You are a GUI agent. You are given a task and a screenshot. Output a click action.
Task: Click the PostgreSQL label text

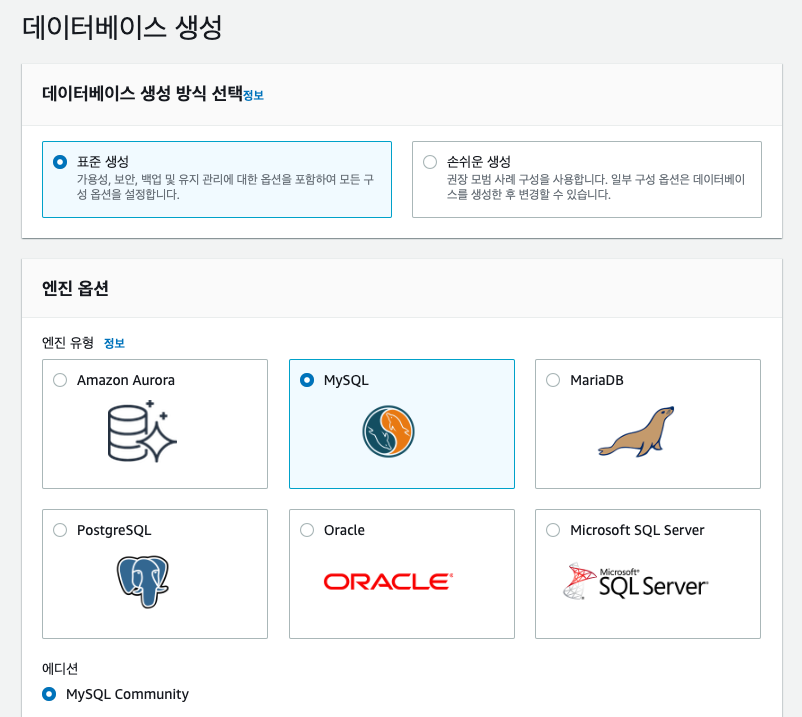tap(114, 530)
